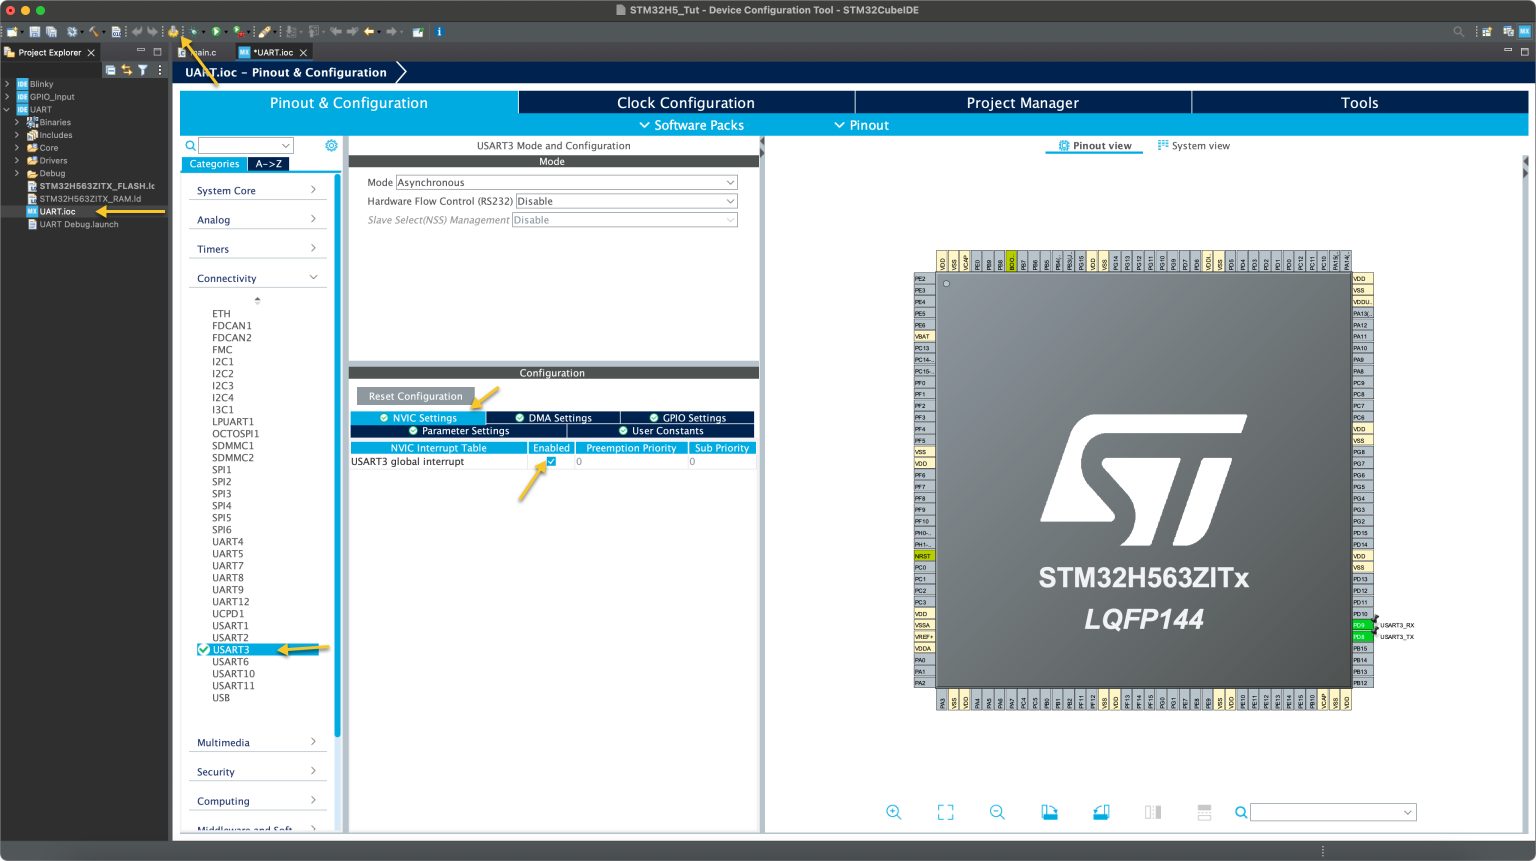Click the Save All toolbar icon
1536x861 pixels.
point(52,31)
